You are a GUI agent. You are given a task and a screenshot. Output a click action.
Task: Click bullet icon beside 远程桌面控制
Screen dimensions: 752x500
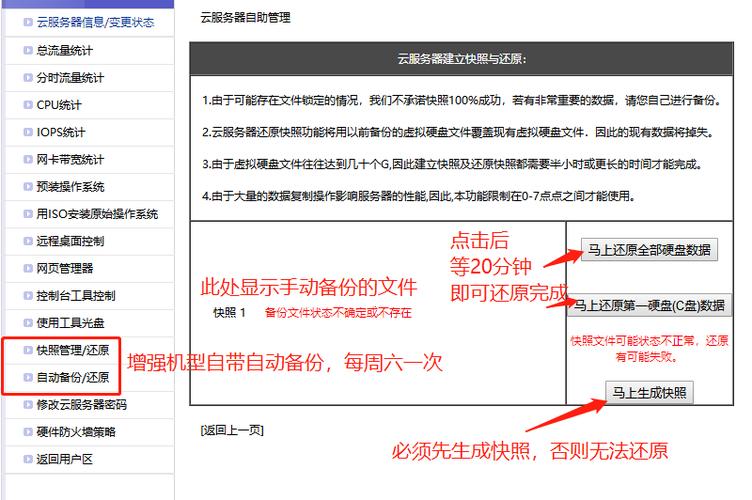(28, 241)
